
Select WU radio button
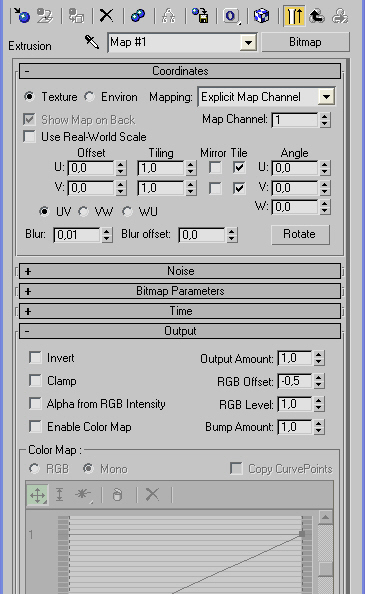tap(127, 211)
